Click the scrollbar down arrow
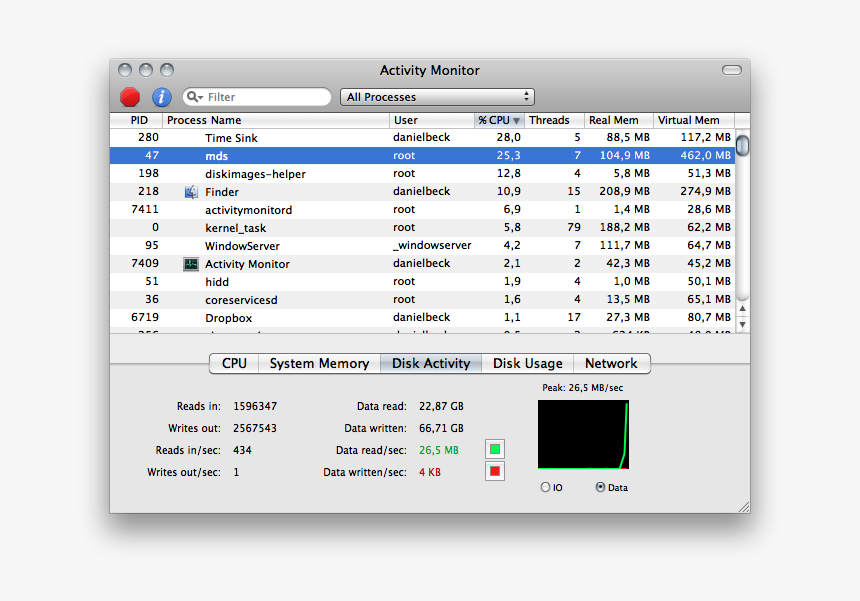Screen dimensions: 860x601 tap(742, 325)
